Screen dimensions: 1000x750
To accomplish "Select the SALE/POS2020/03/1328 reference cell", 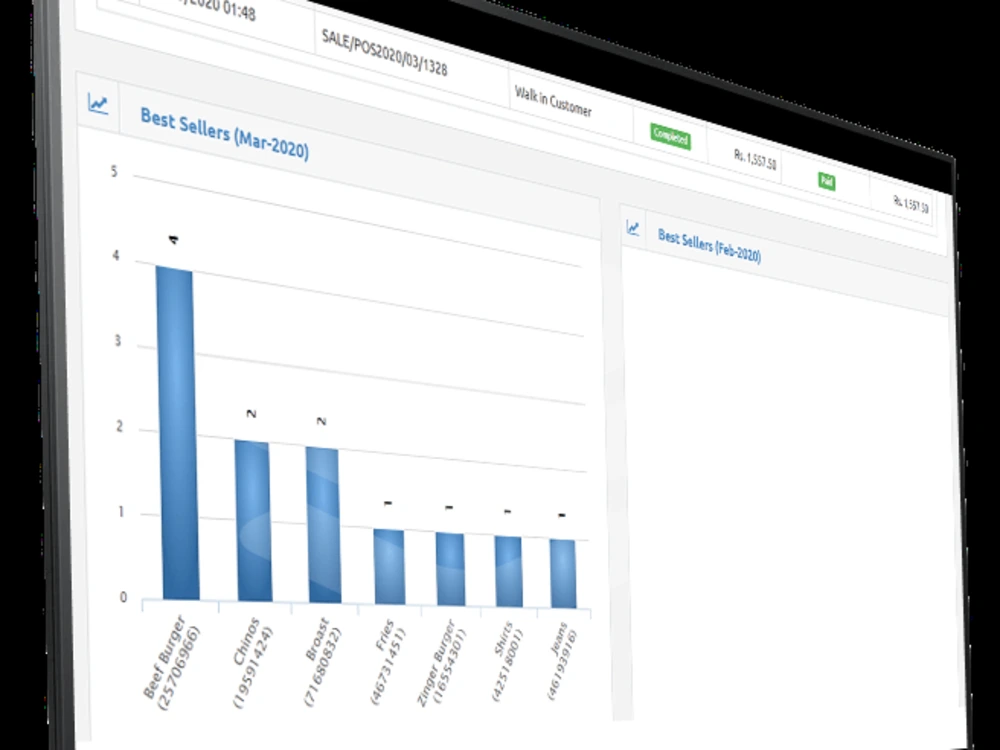I will click(385, 54).
